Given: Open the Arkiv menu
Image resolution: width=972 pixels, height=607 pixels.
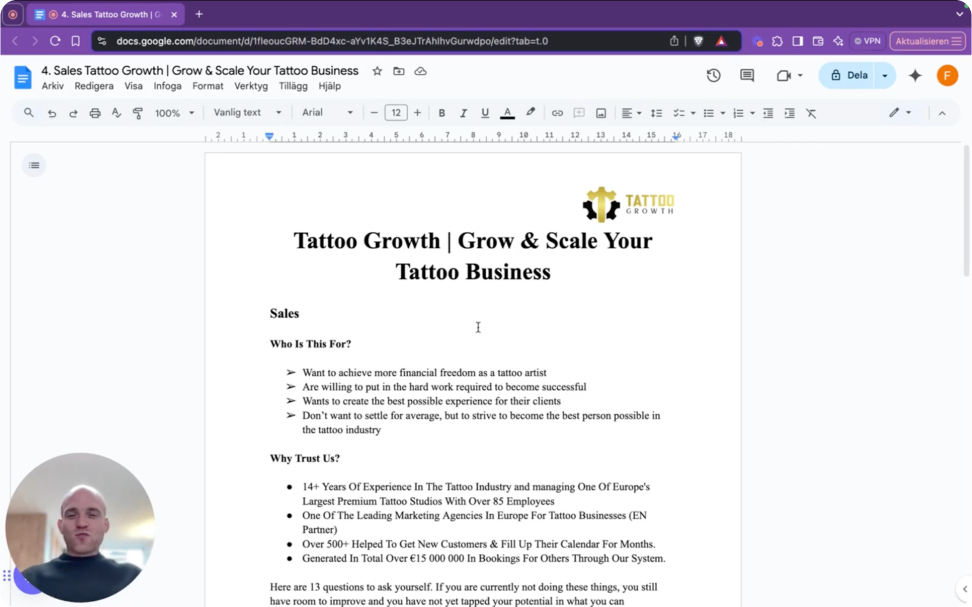Looking at the screenshot, I should pyautogui.click(x=53, y=86).
